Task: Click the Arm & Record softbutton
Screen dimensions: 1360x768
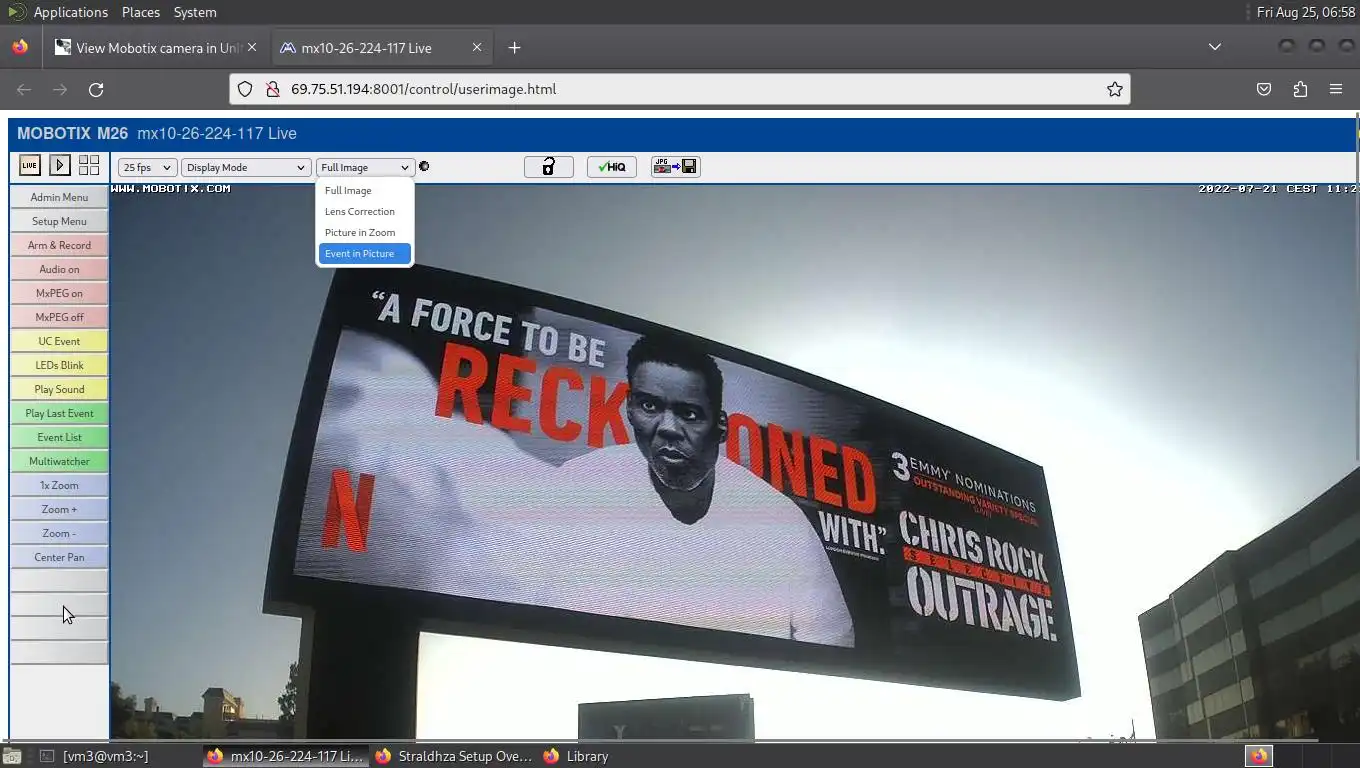Action: coord(59,245)
